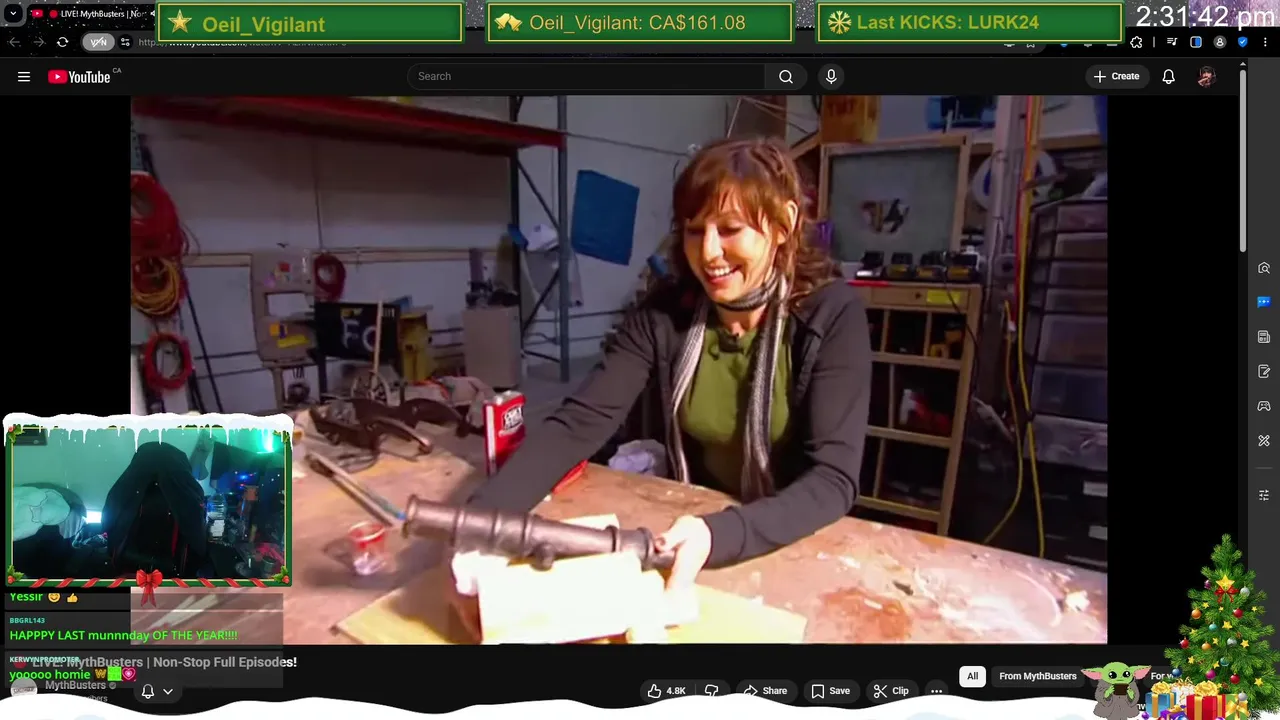Click the MythBusters video player
The image size is (1280, 720).
tap(618, 370)
